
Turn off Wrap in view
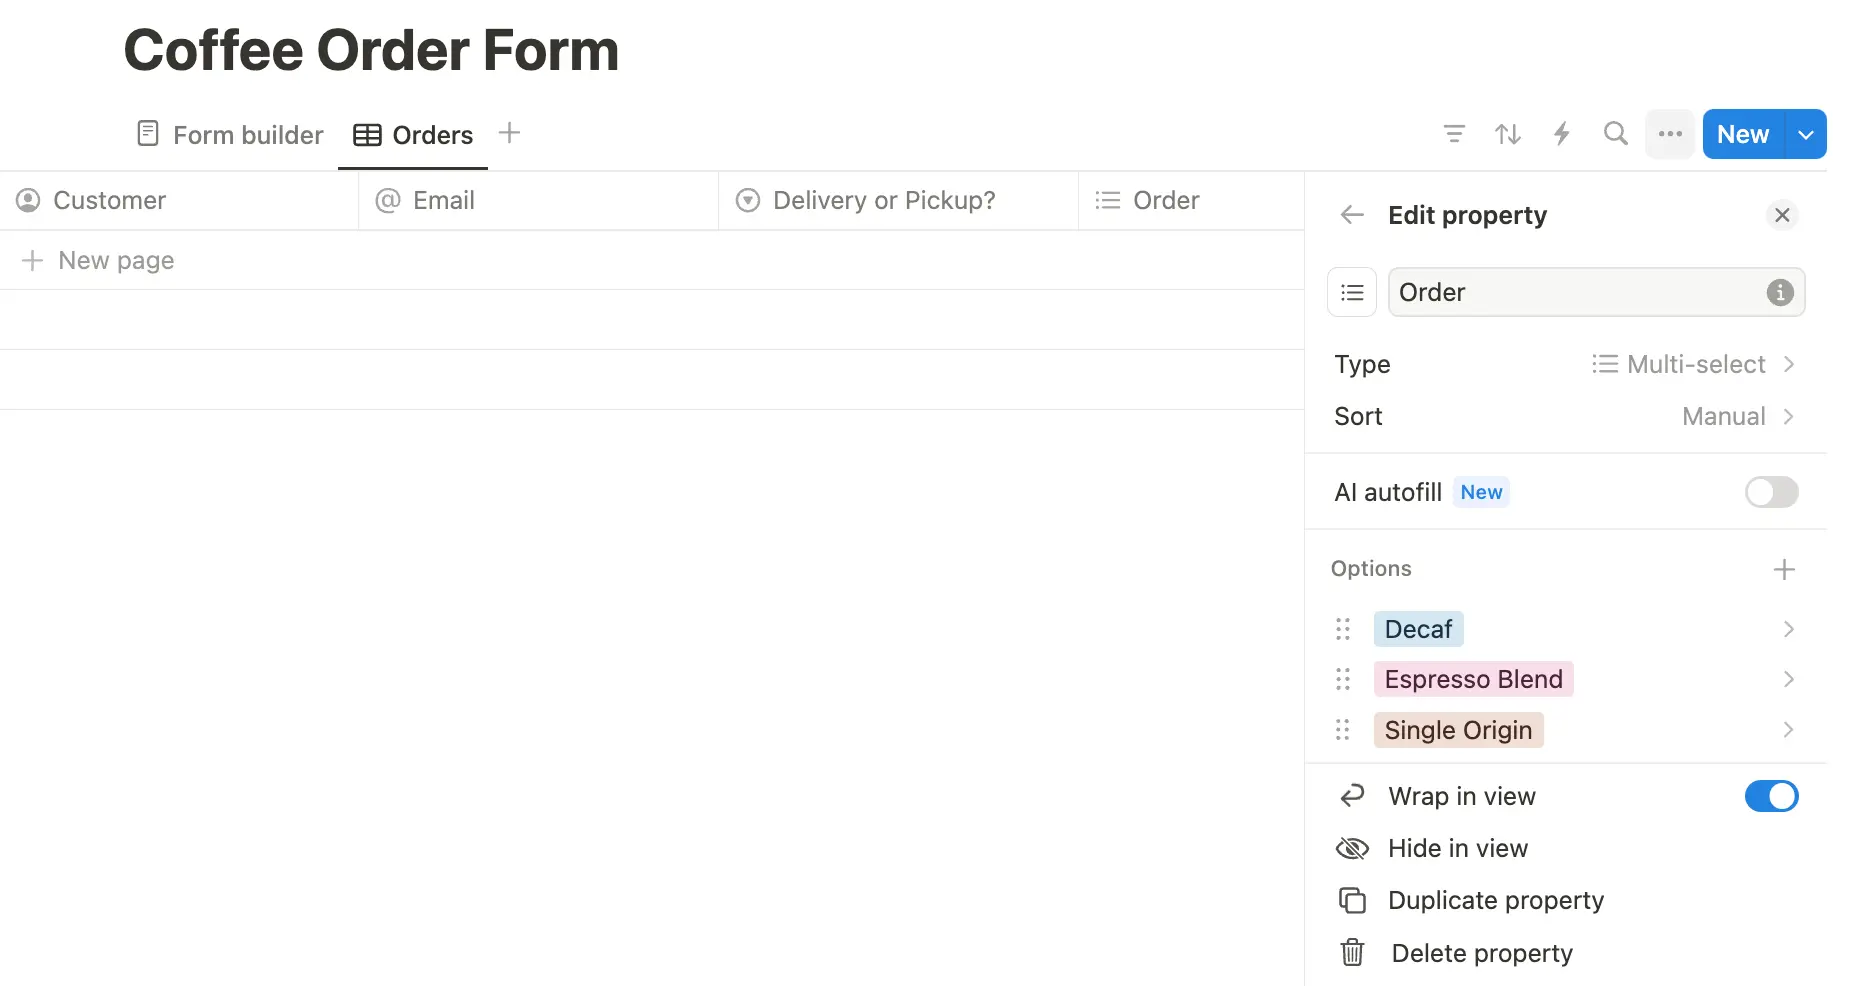[x=1771, y=796]
